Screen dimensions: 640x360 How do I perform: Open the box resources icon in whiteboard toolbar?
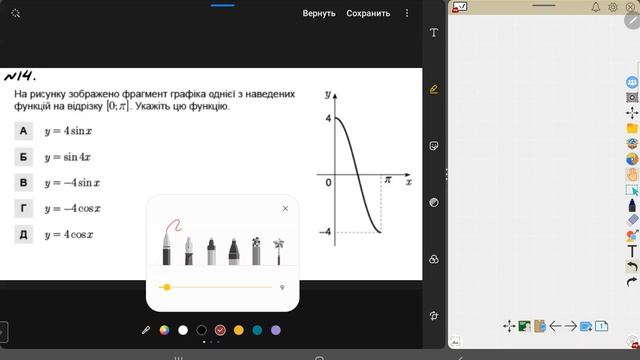point(632,143)
